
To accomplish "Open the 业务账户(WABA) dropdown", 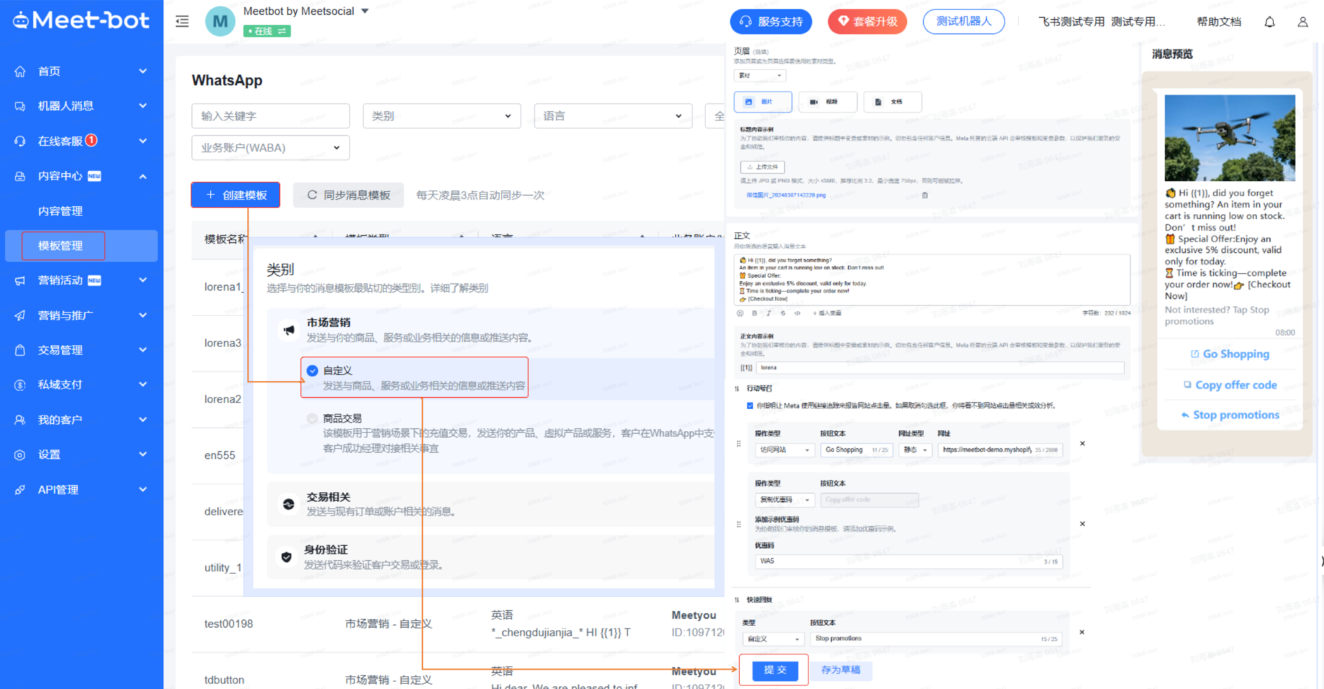I will (271, 148).
